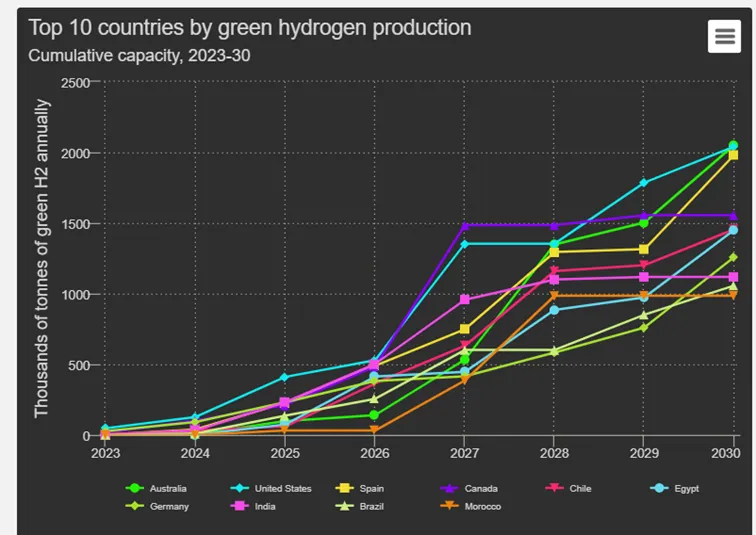The height and width of the screenshot is (535, 756).
Task: Click the 2500 y-axis label
Action: click(76, 83)
